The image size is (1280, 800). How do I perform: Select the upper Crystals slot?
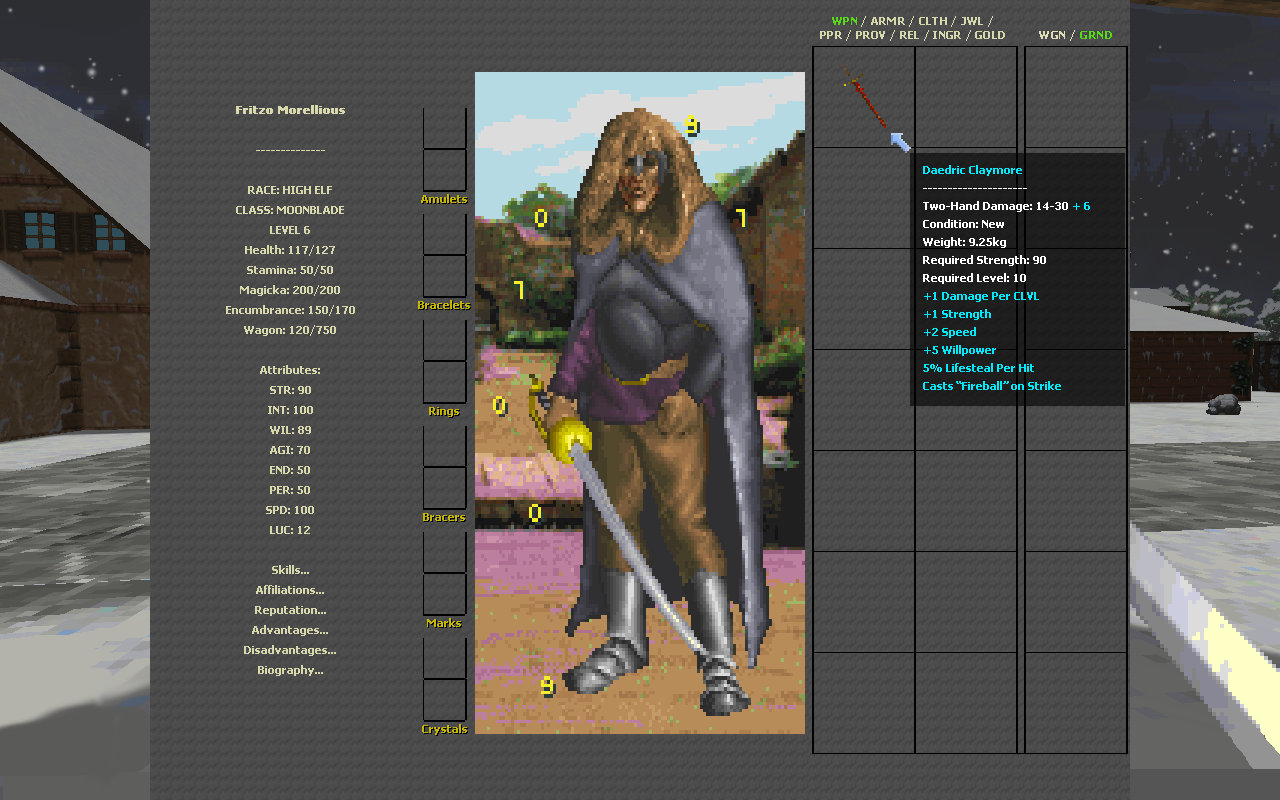(x=444, y=658)
